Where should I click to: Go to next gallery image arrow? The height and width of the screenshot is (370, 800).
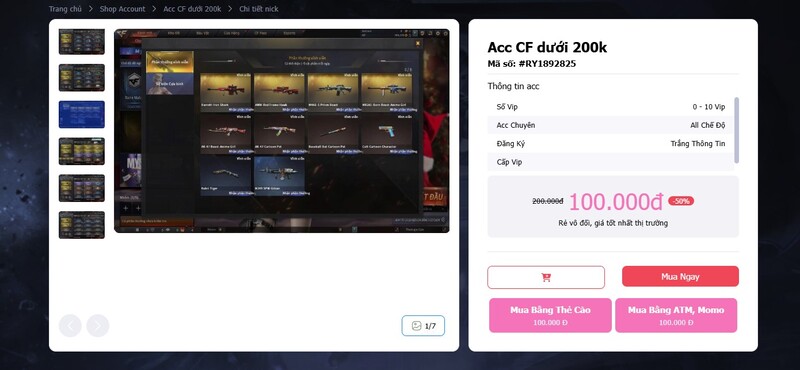coord(97,326)
